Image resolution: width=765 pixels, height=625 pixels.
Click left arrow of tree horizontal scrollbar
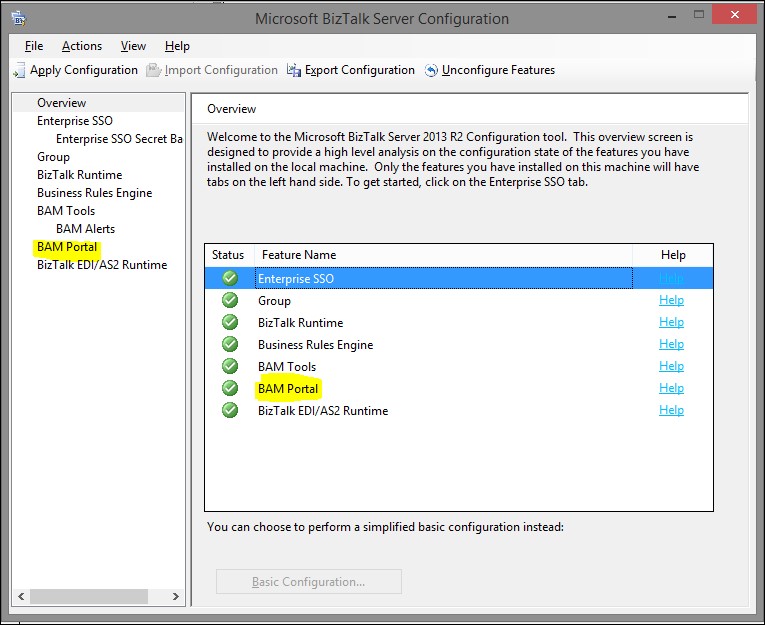[x=21, y=596]
